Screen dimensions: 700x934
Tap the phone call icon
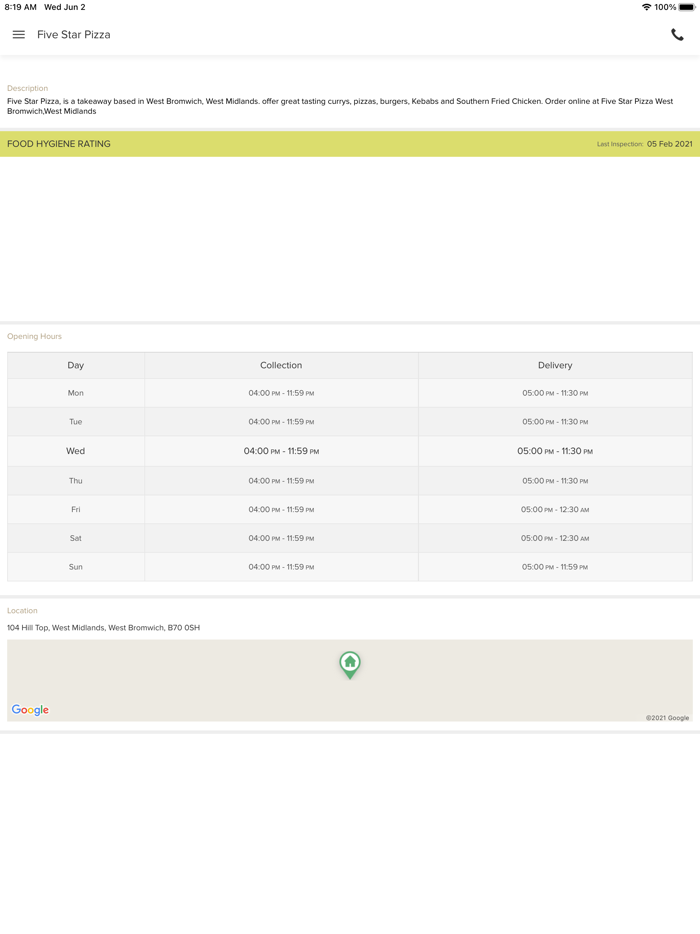pyautogui.click(x=677, y=35)
